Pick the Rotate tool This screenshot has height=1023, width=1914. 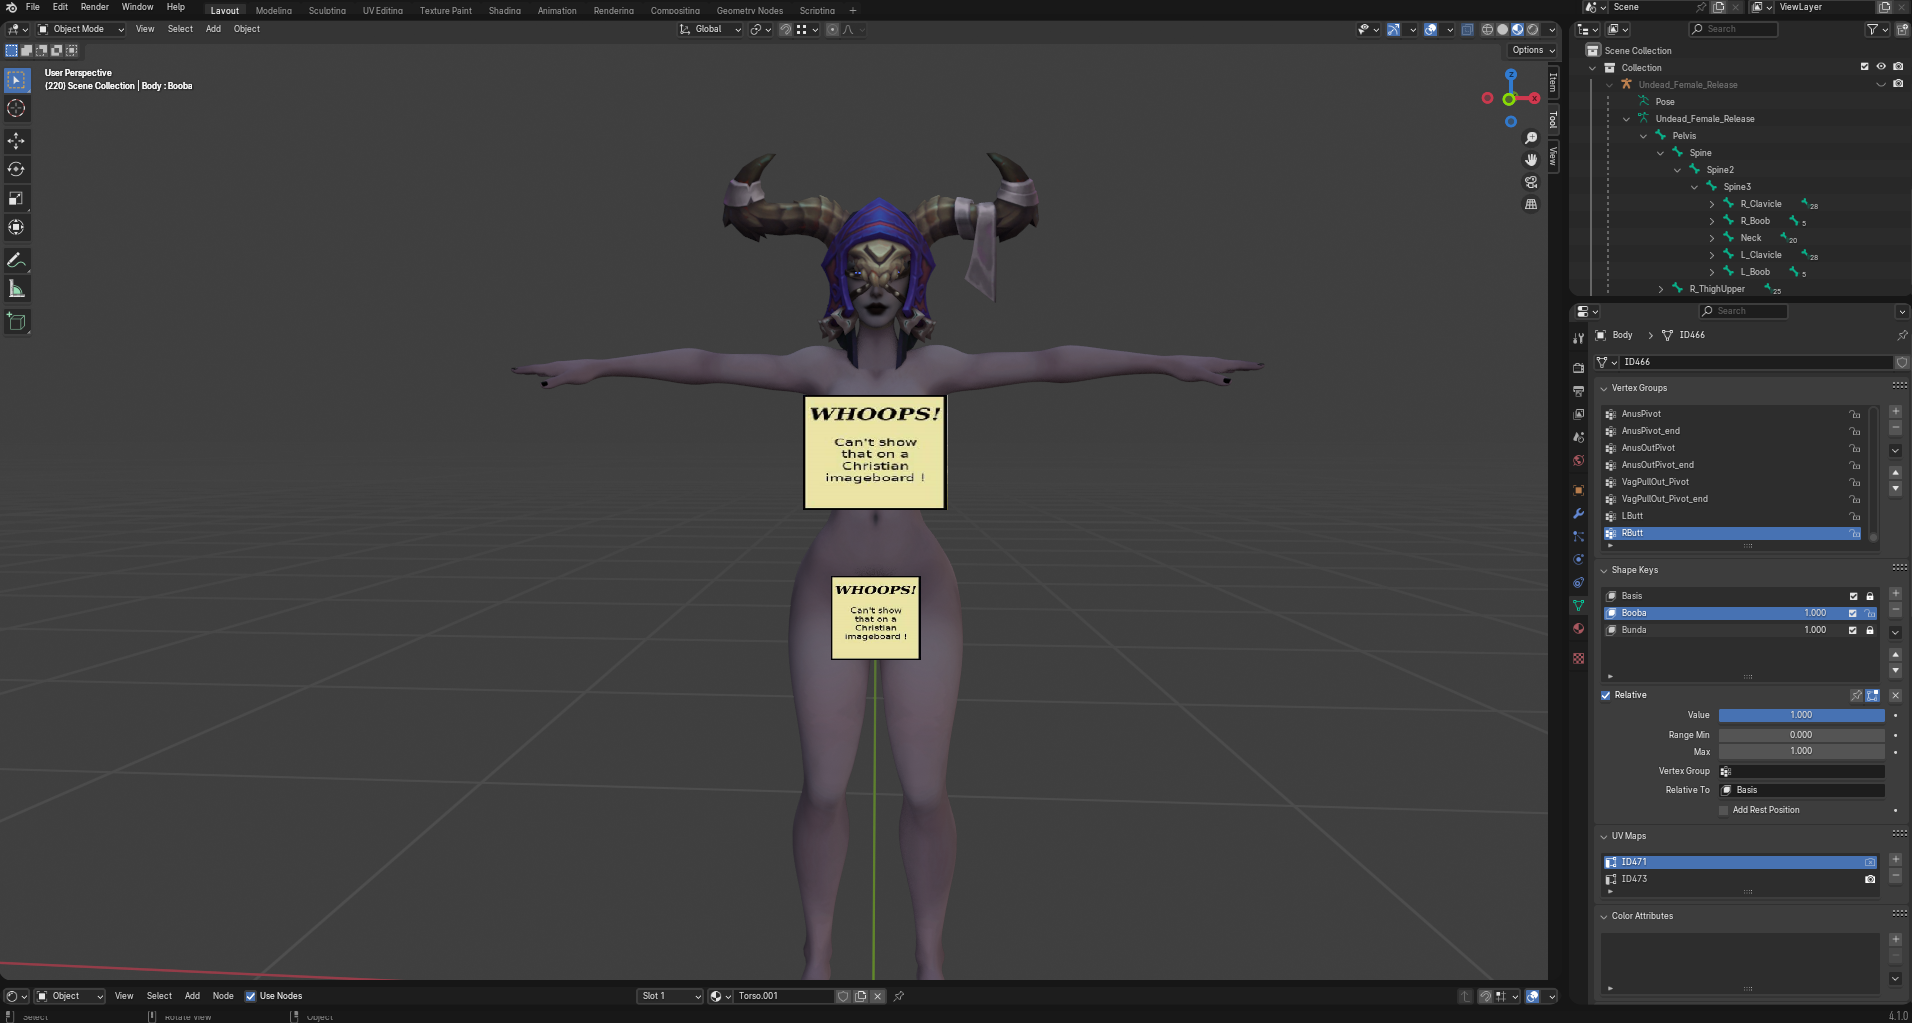coord(17,169)
